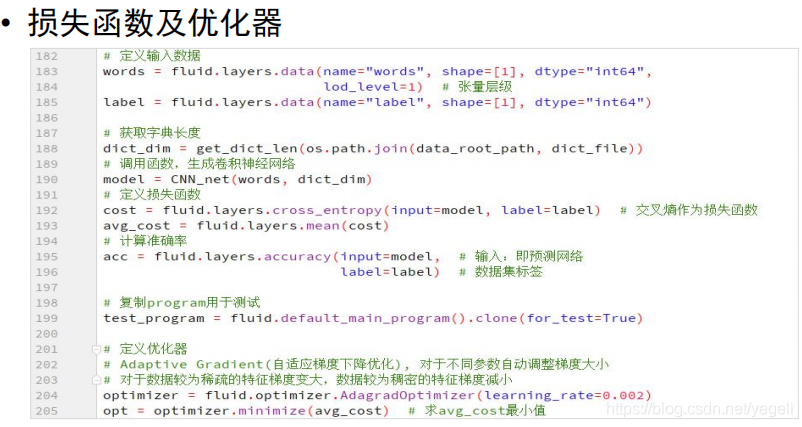Click the comment '# 定义优化器'
Screen dimensions: 802x427
click(x=145, y=349)
